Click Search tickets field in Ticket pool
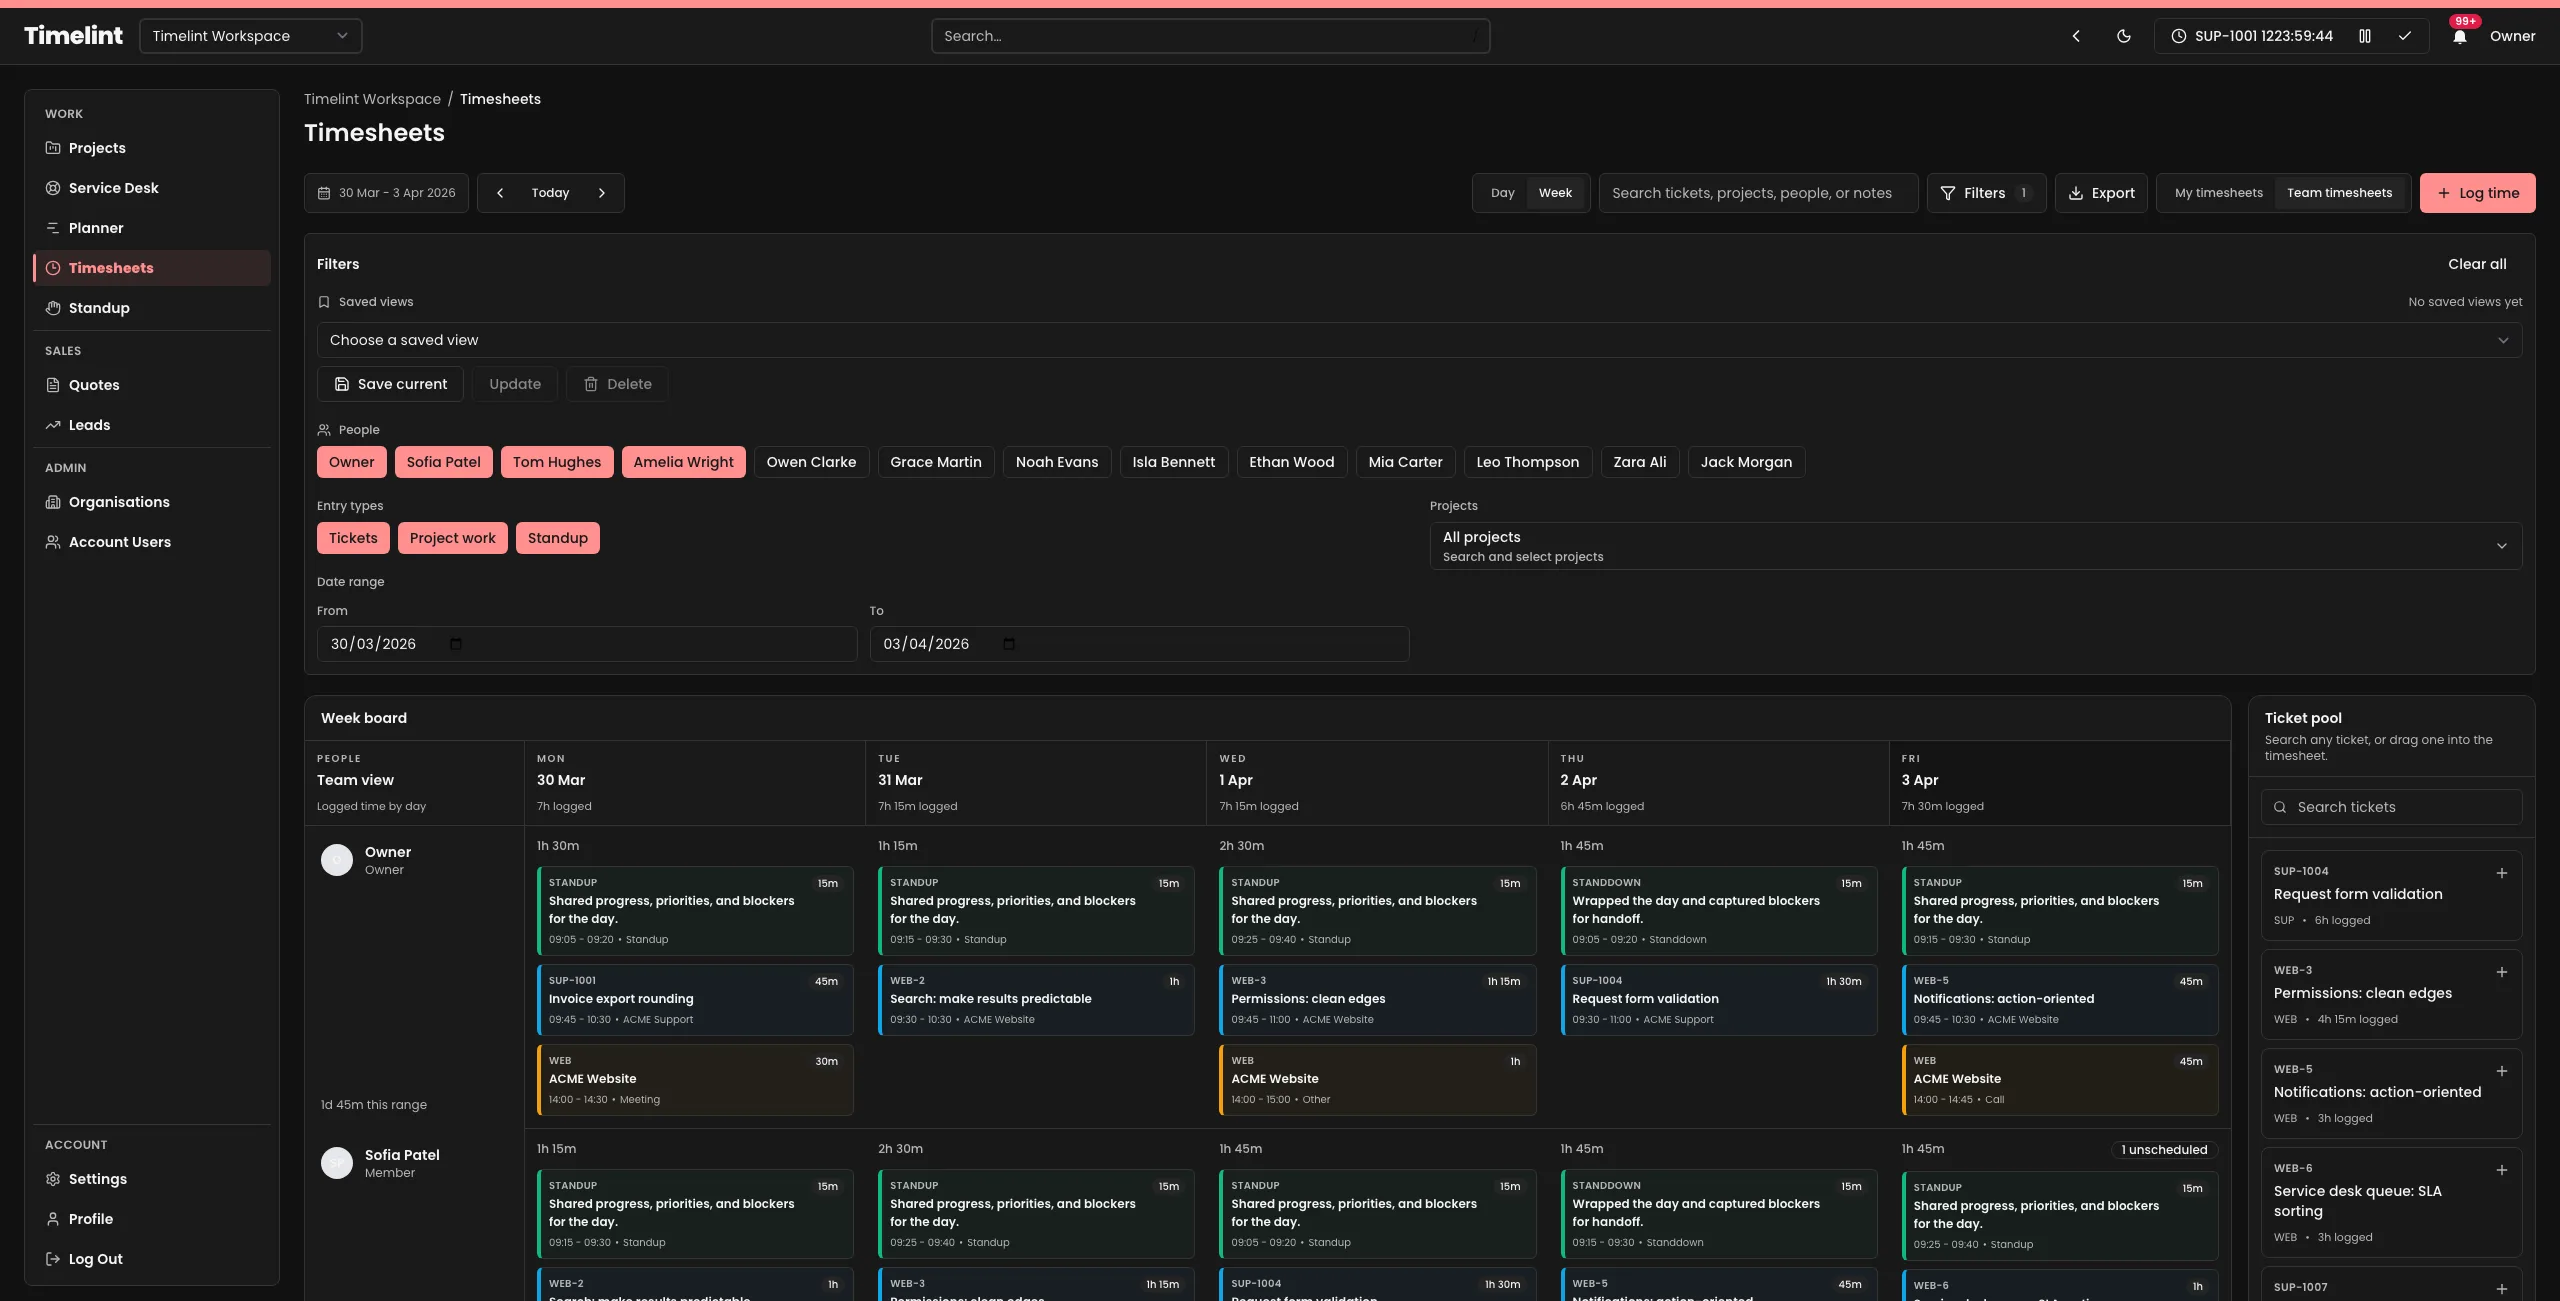This screenshot has width=2560, height=1301. click(2391, 807)
